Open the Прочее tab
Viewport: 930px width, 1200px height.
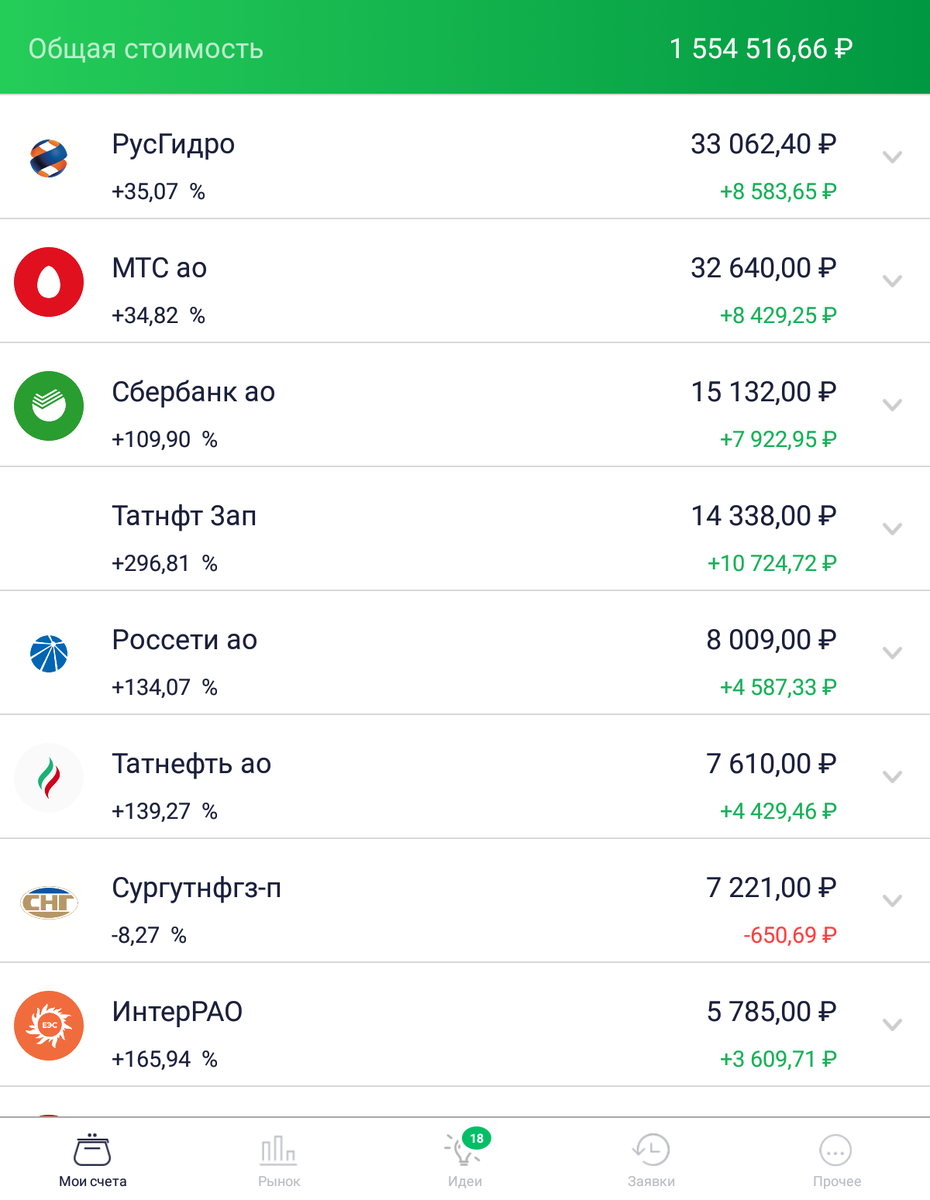pos(836,1160)
